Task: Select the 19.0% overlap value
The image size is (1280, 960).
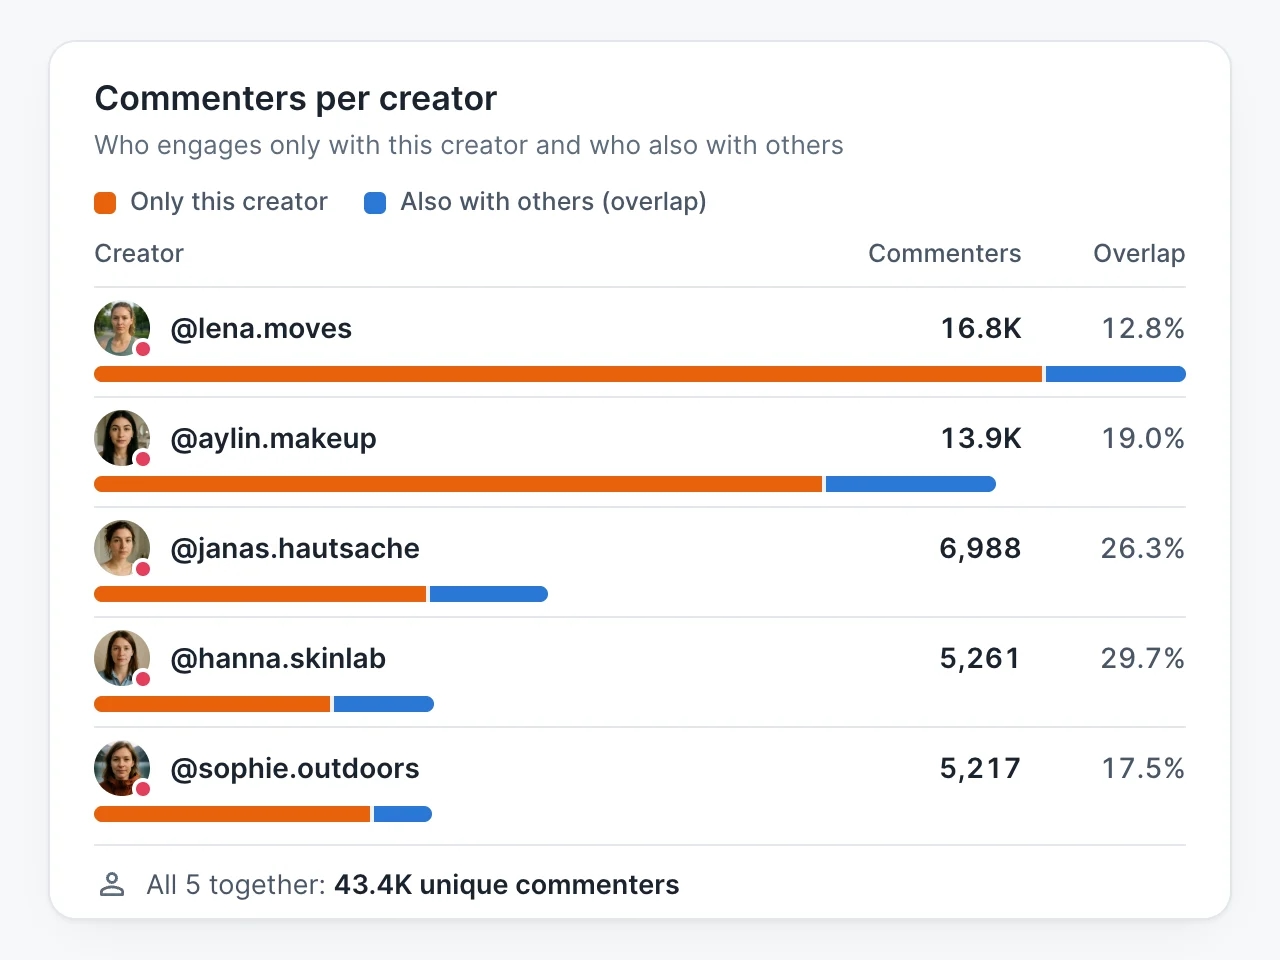Action: pyautogui.click(x=1143, y=439)
